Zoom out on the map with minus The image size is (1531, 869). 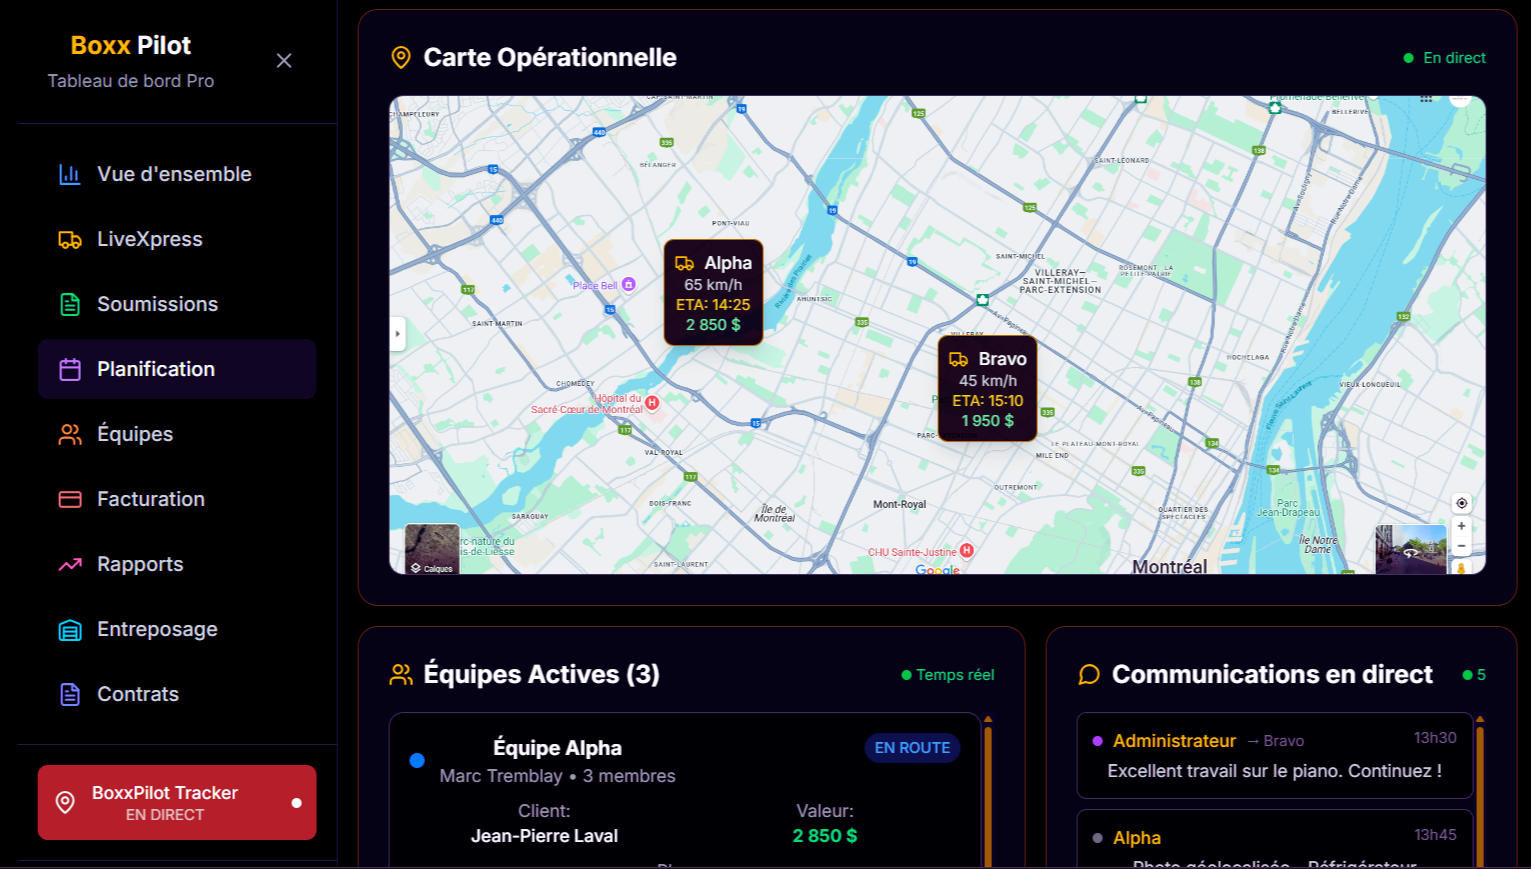coord(1462,546)
